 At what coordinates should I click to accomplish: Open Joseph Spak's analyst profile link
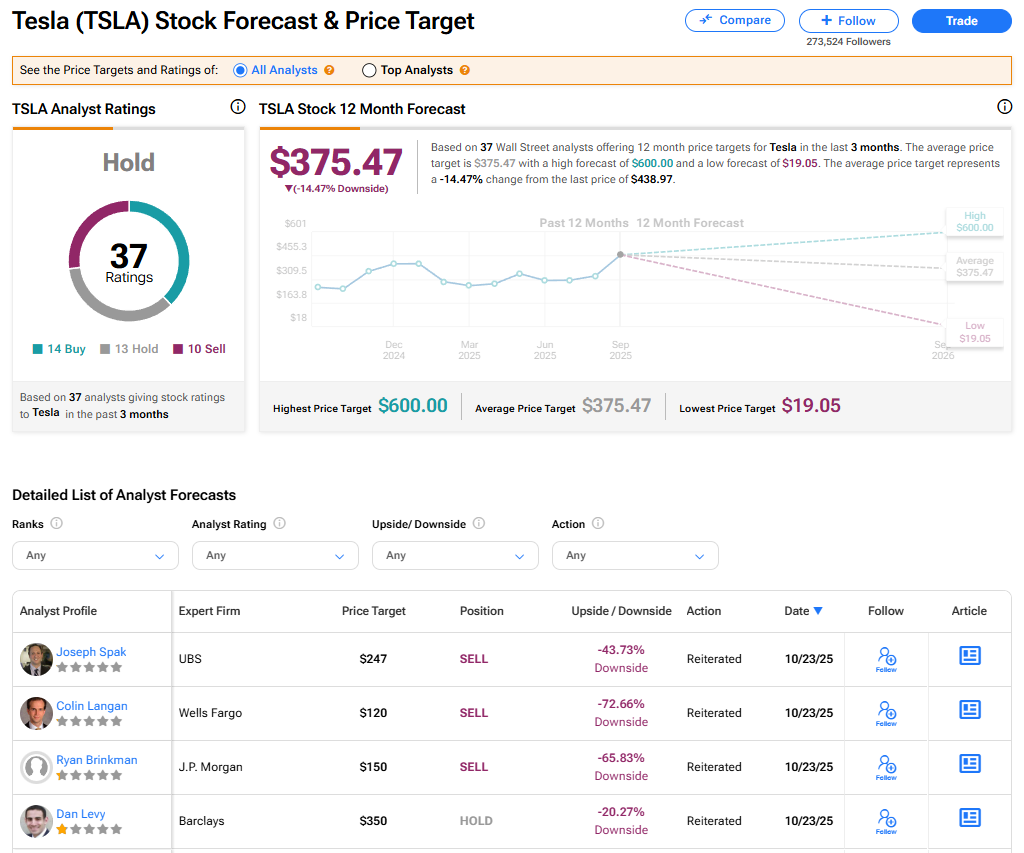click(x=91, y=652)
